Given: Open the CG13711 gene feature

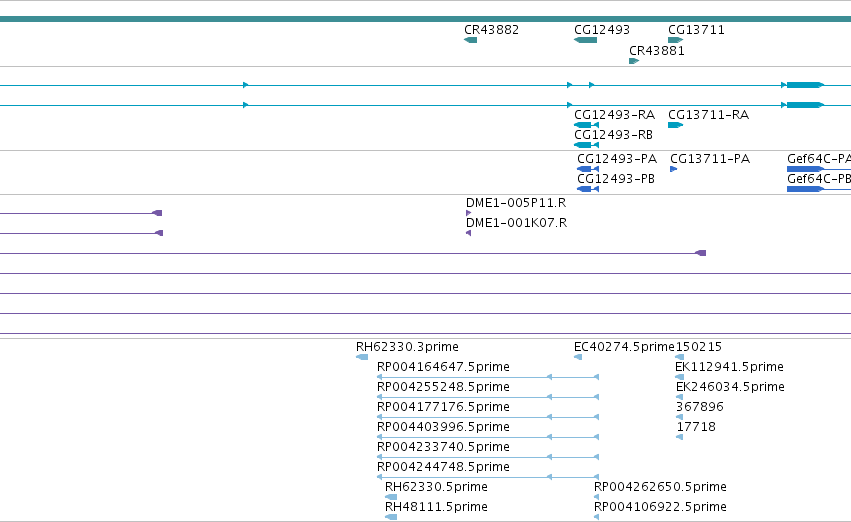Looking at the screenshot, I should (x=675, y=40).
